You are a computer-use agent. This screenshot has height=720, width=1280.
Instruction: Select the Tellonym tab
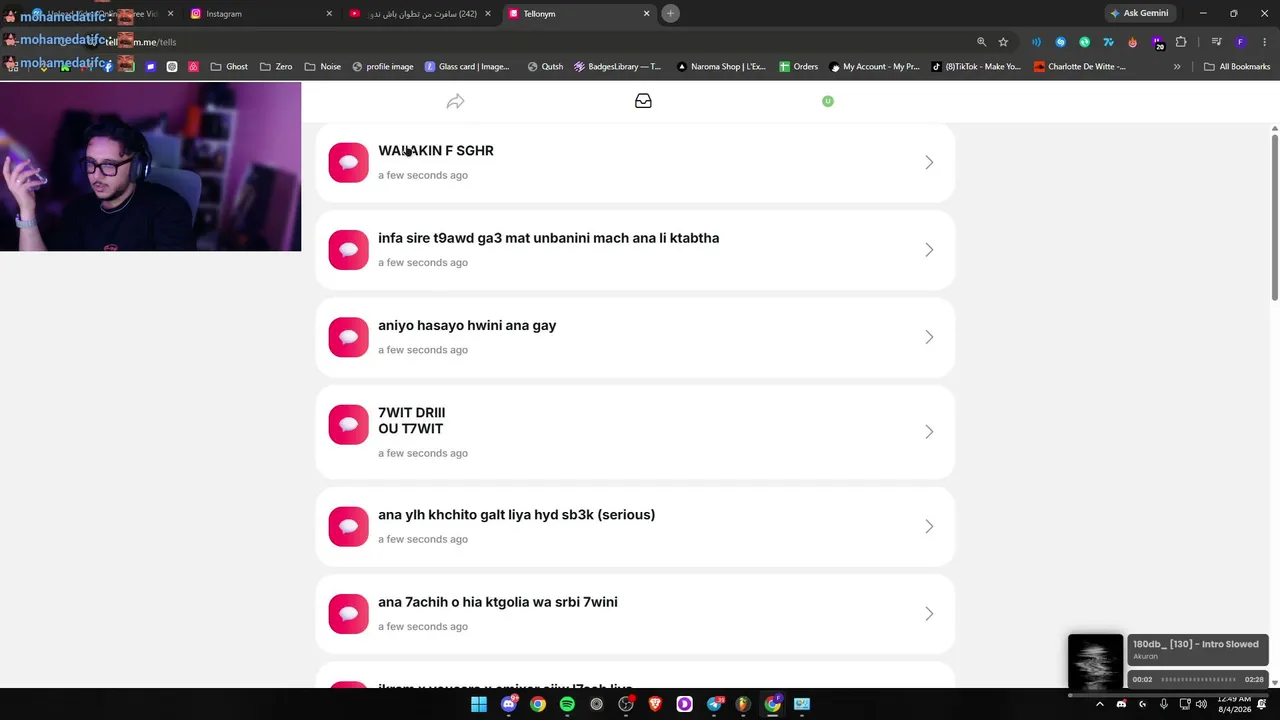click(x=580, y=14)
